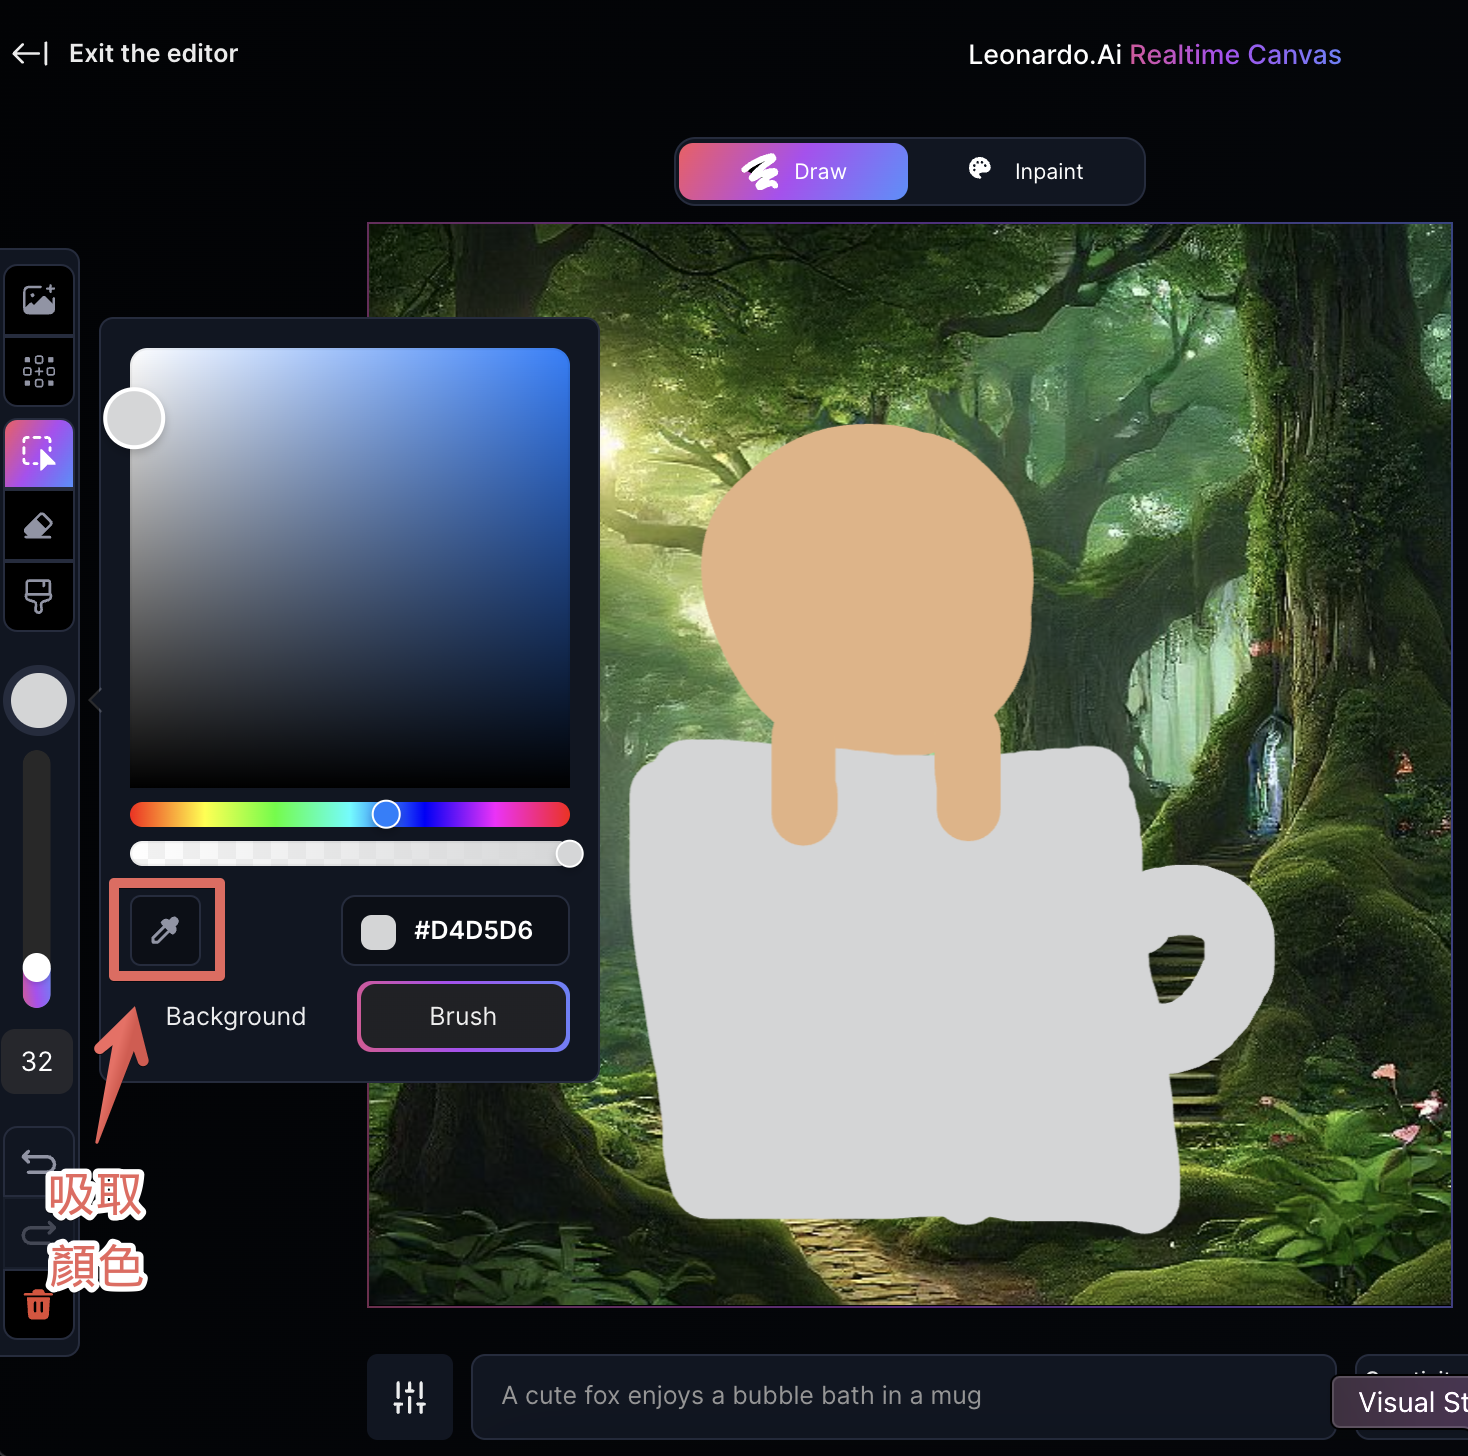This screenshot has width=1468, height=1456.
Task: Click the Redo arrow icon
Action: 38,1233
